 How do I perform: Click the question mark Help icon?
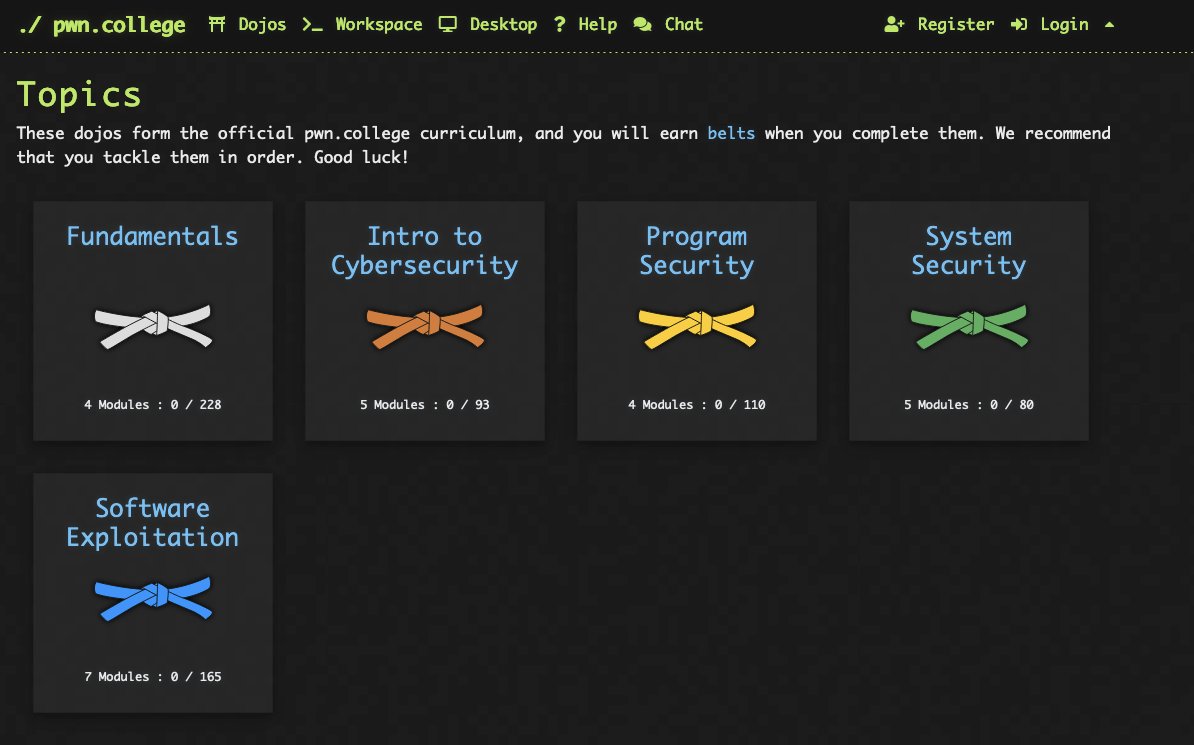tap(559, 24)
